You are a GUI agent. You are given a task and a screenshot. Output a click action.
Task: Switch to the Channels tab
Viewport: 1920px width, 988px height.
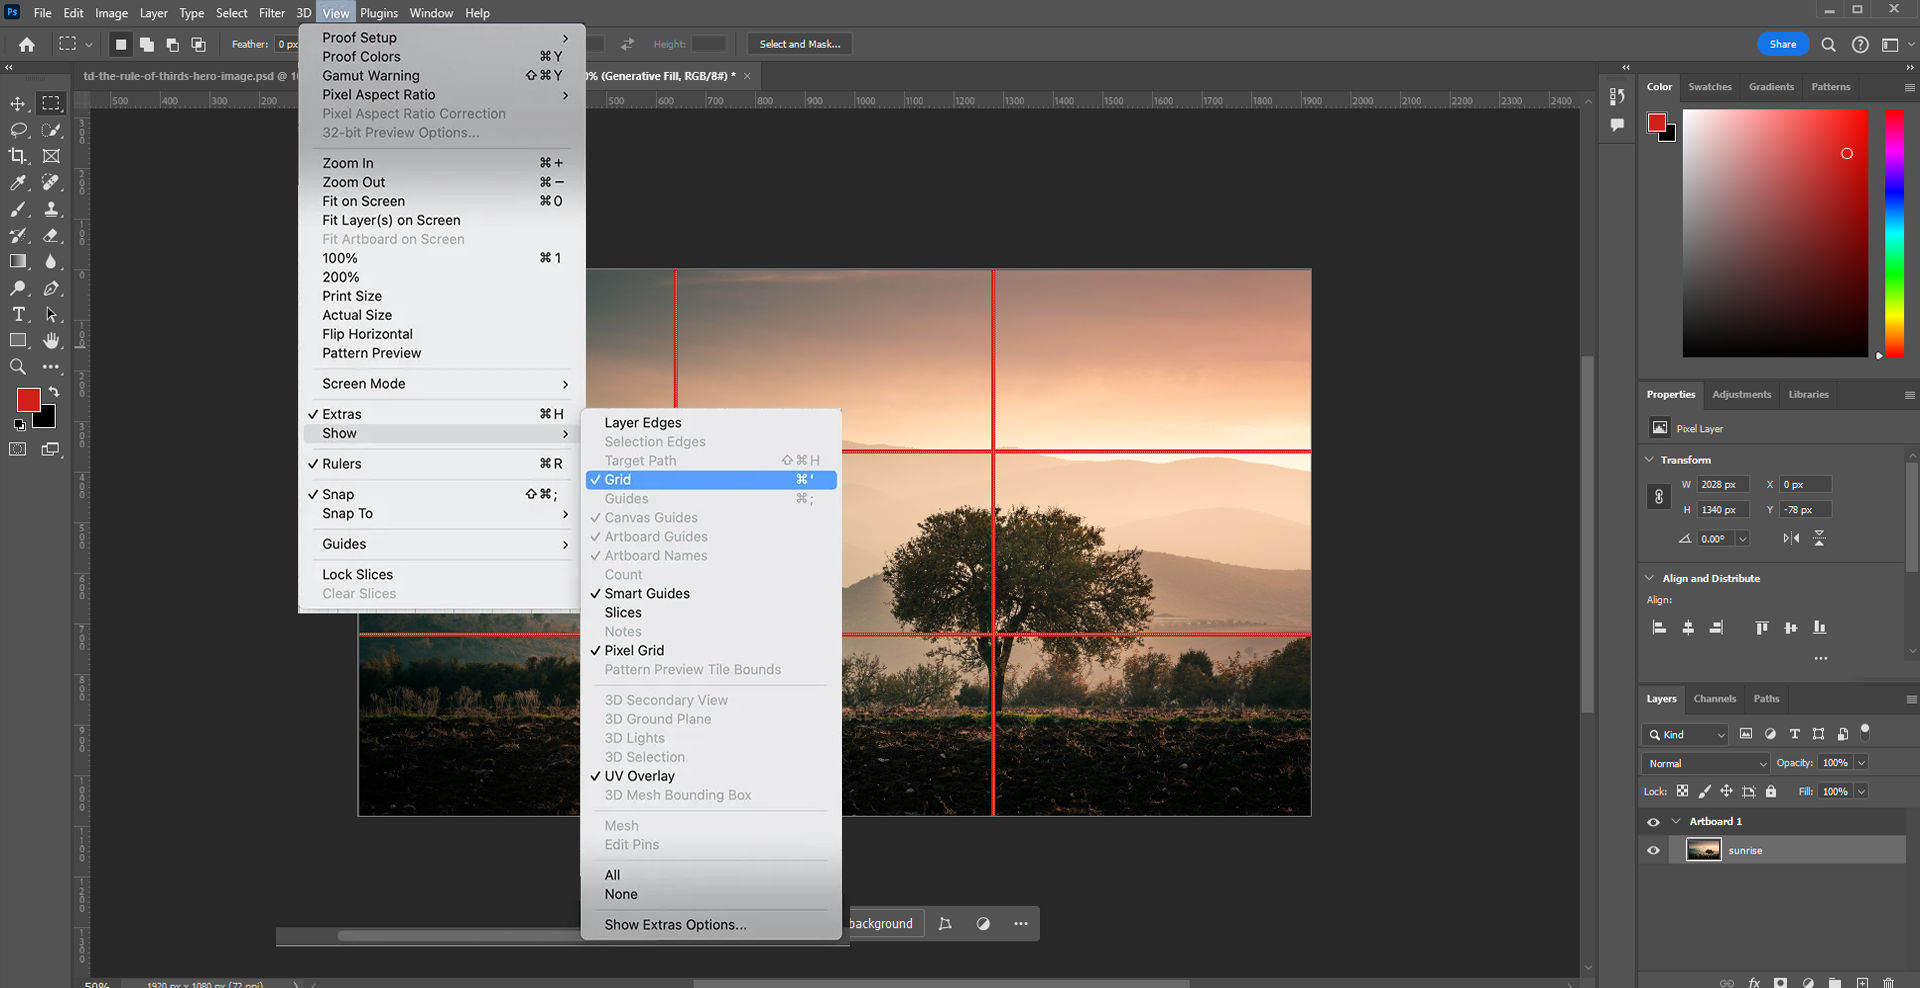1714,699
